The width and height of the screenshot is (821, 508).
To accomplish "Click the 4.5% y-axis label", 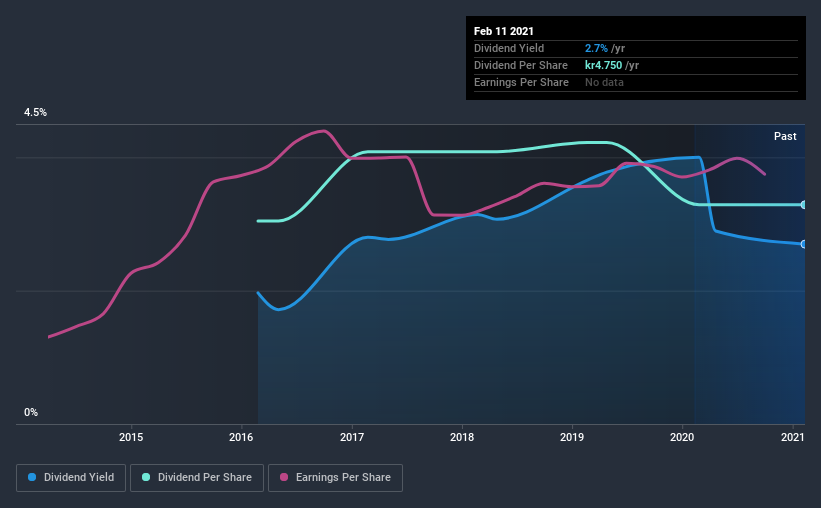I will [x=35, y=113].
